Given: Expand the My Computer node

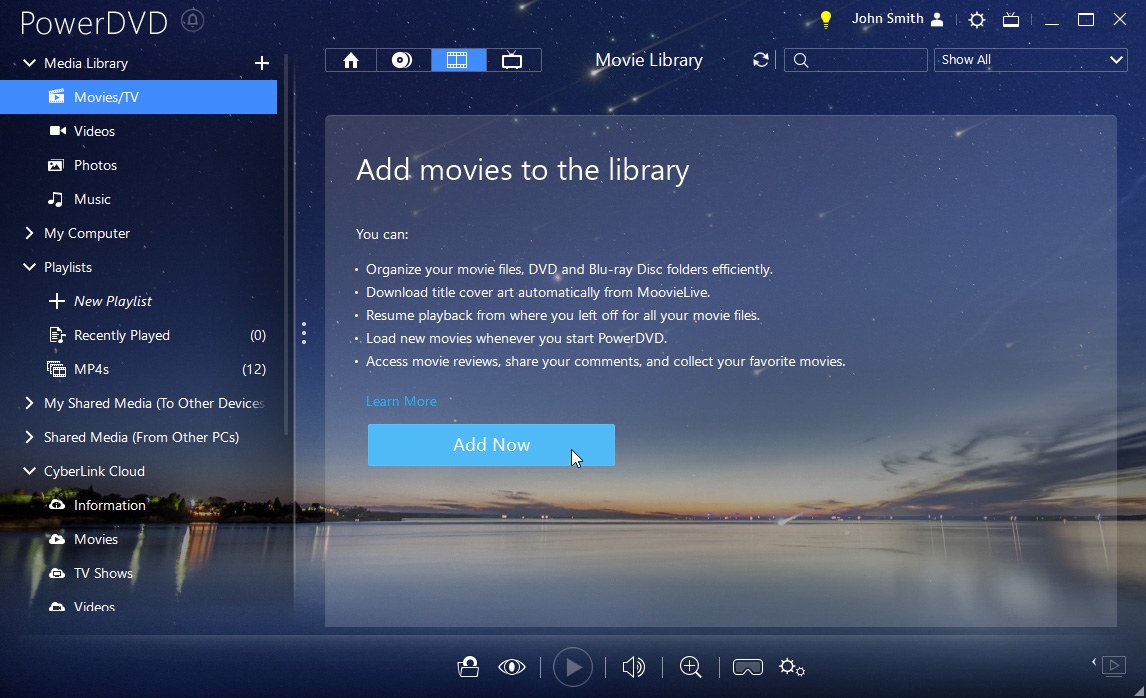Looking at the screenshot, I should point(29,233).
